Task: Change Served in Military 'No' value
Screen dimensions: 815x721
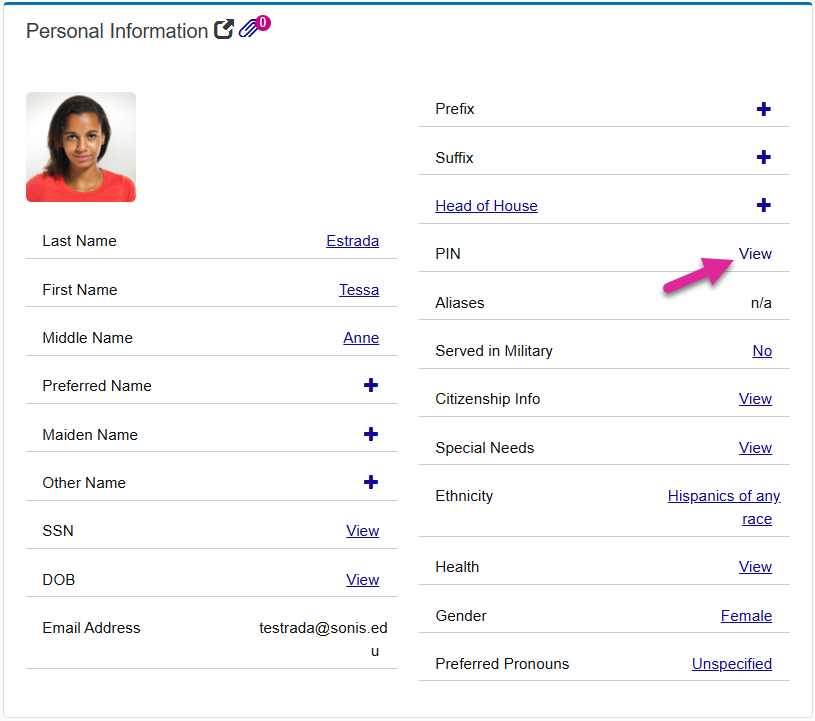Action: 762,351
